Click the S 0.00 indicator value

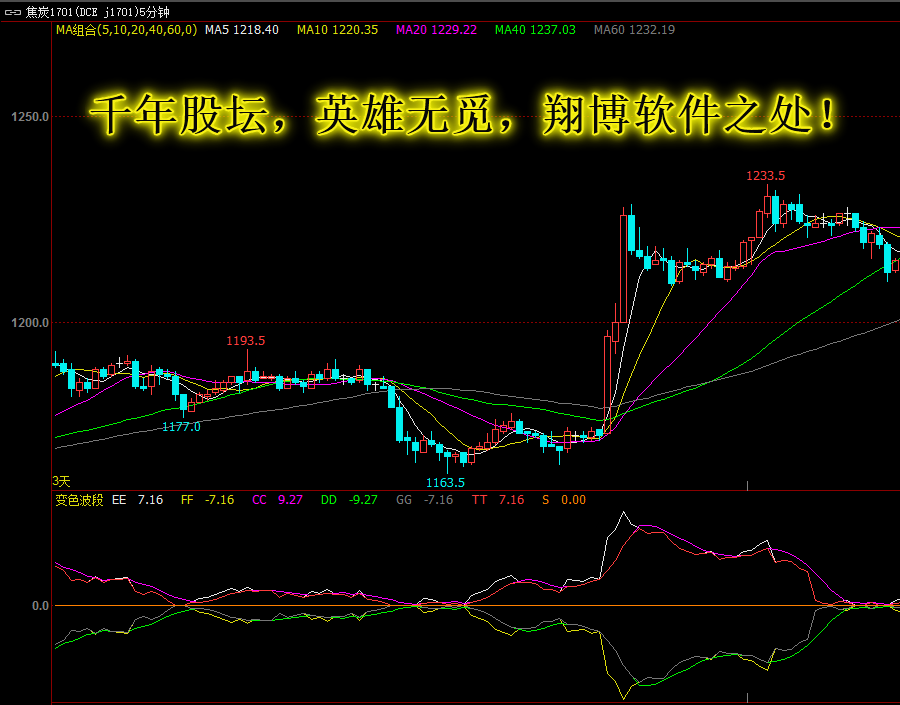[x=564, y=500]
